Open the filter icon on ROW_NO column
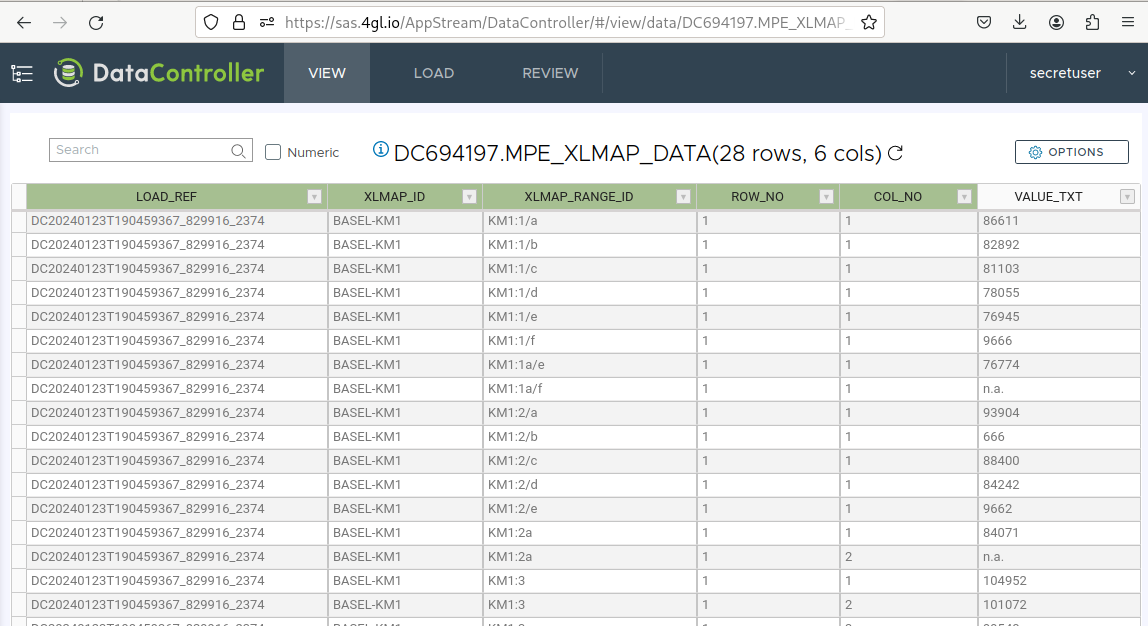Viewport: 1148px width, 626px height. 826,196
